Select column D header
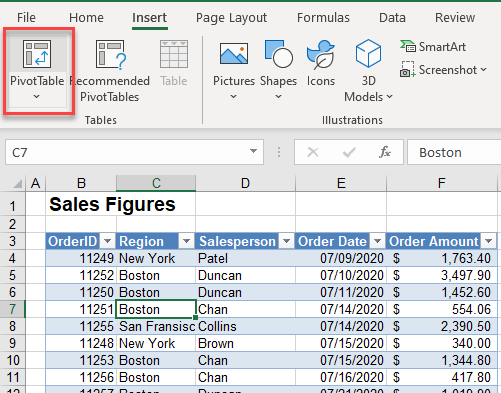Viewport: 501px width, 393px height. tap(245, 183)
